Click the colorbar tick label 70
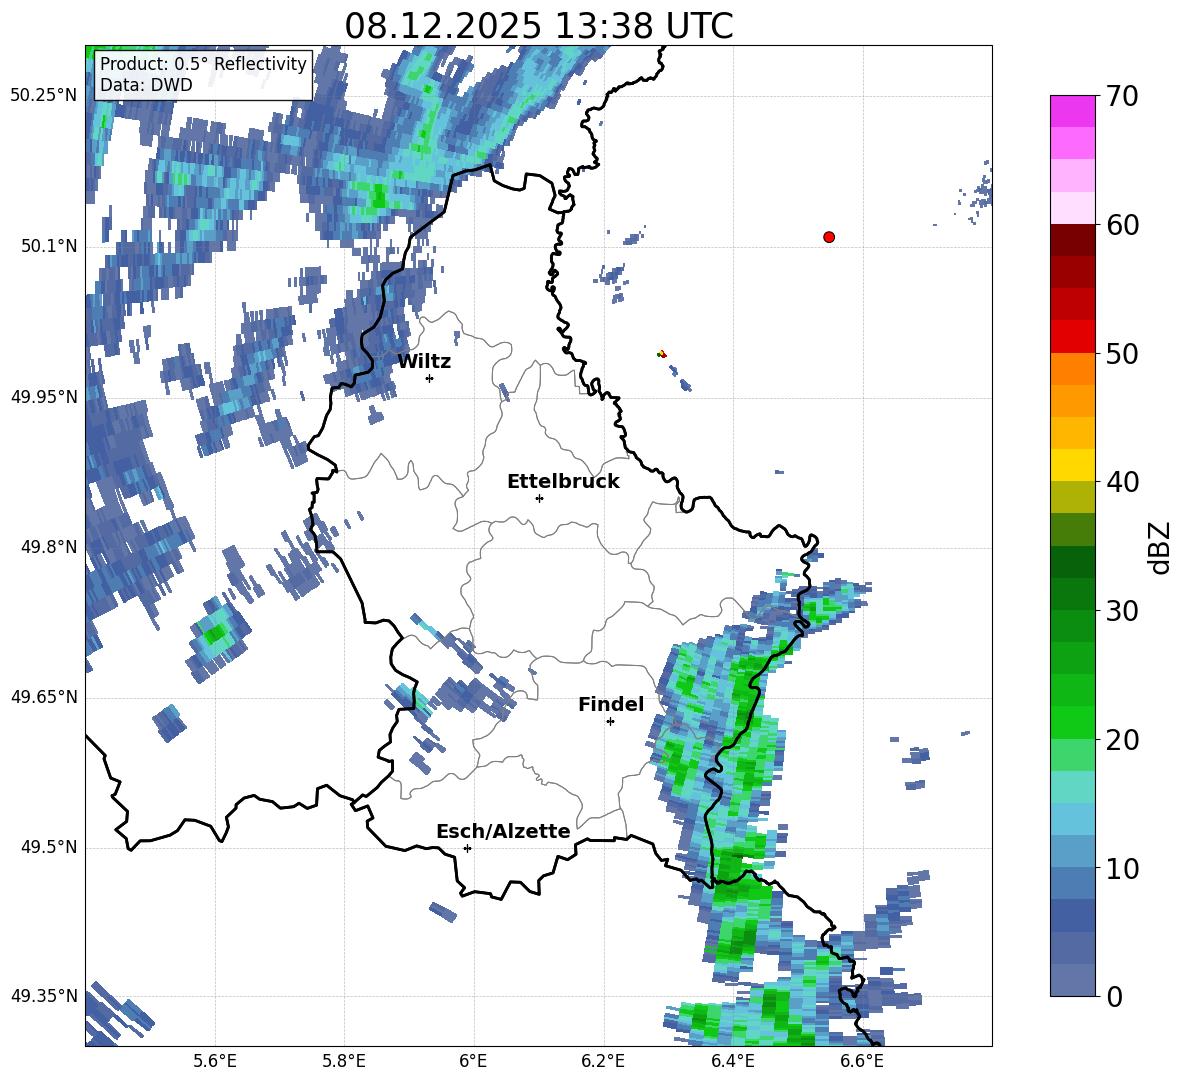 pos(1122,97)
